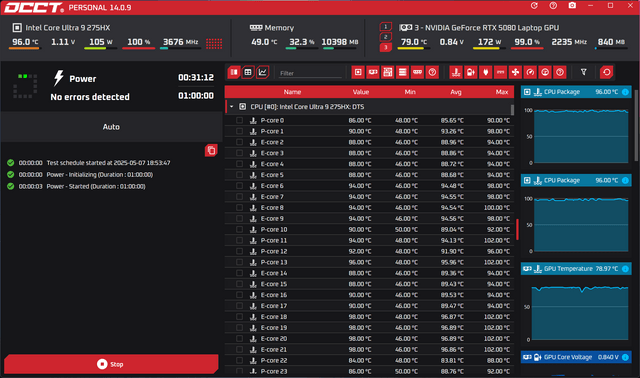Collapse the CPU [#0] DTS sensor group

[231, 107]
